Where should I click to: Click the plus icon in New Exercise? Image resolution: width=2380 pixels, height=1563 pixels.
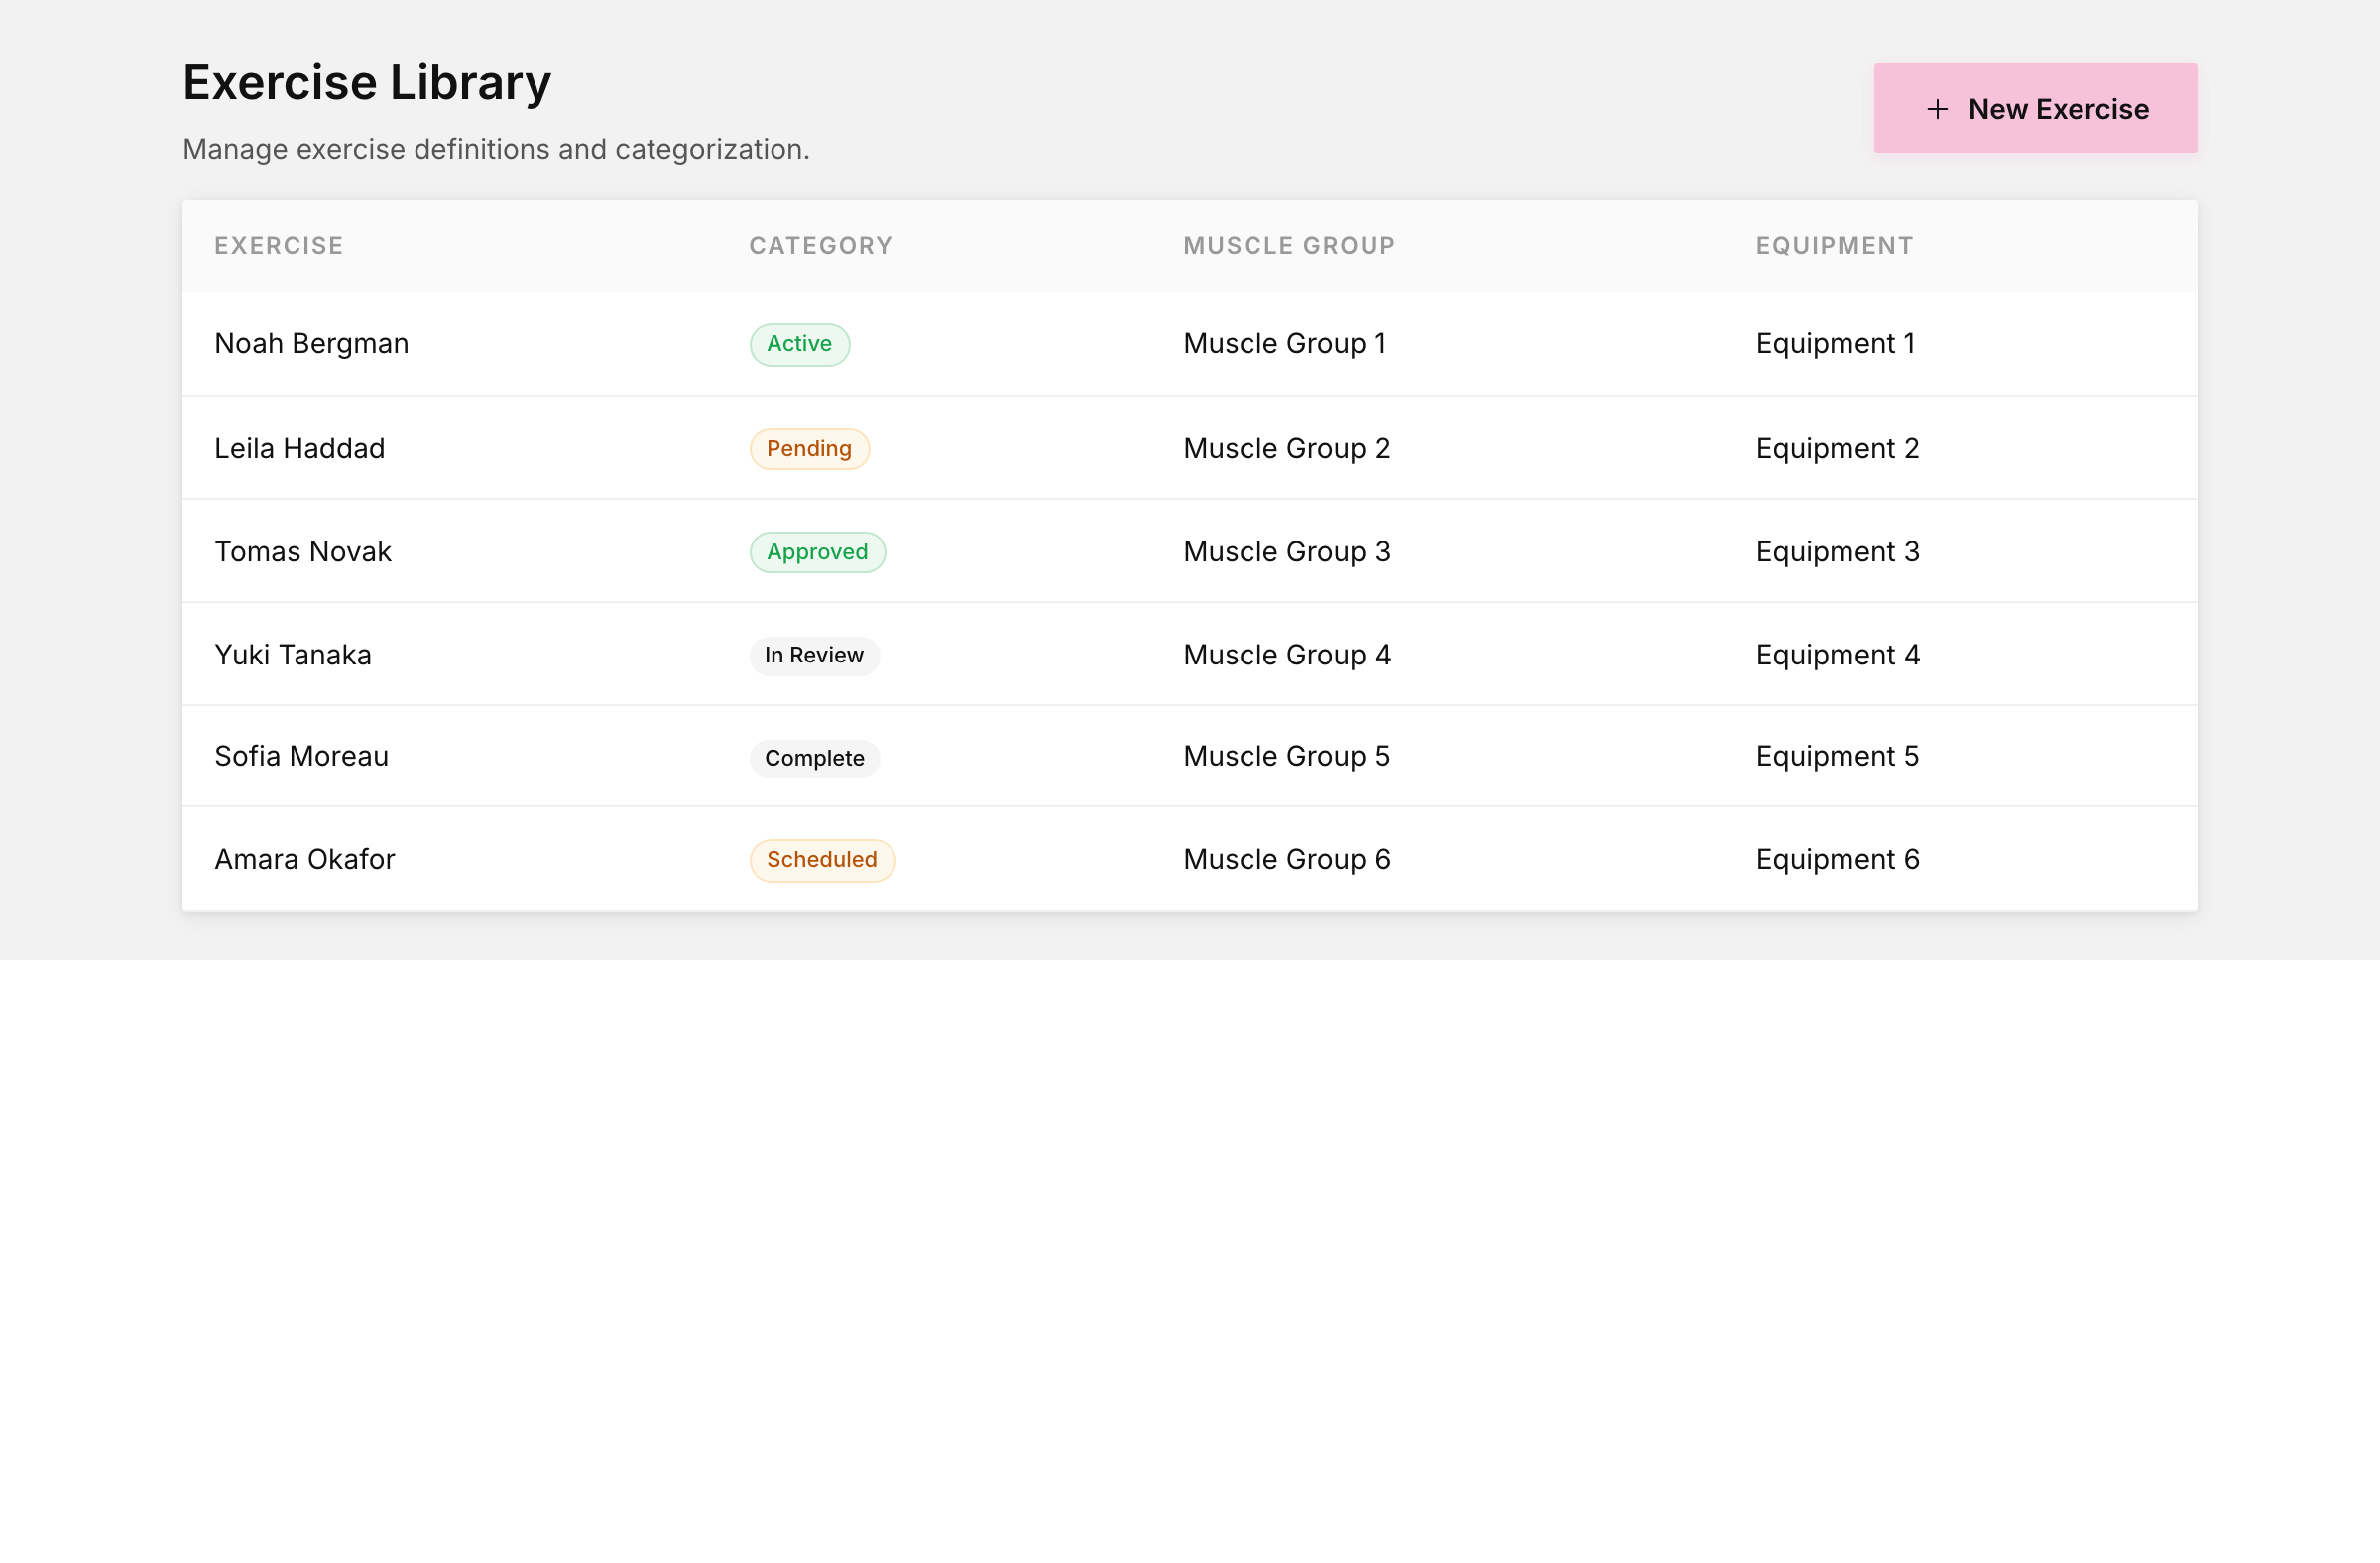[1937, 109]
